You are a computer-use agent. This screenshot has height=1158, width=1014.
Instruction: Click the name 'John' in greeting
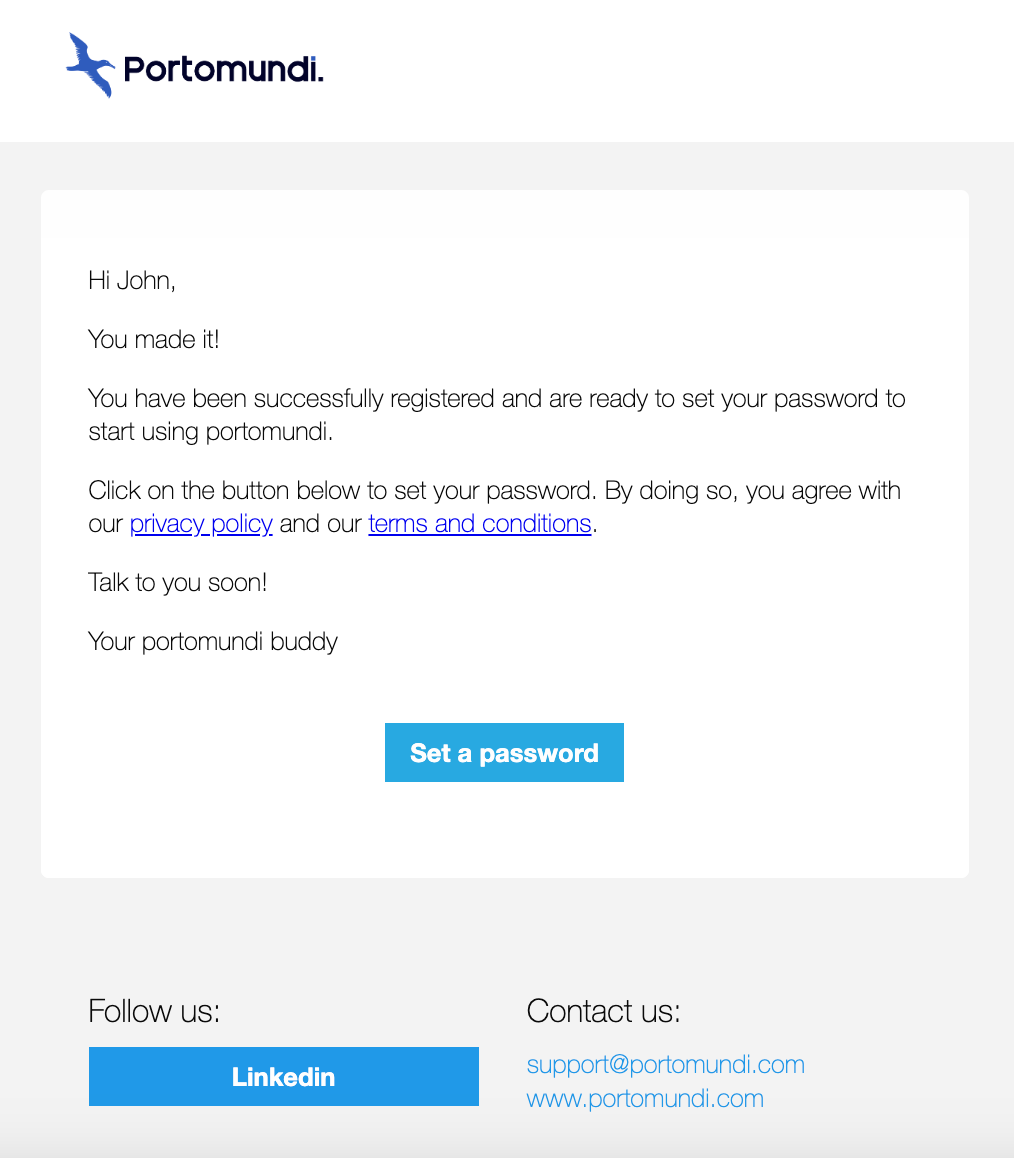pyautogui.click(x=144, y=281)
